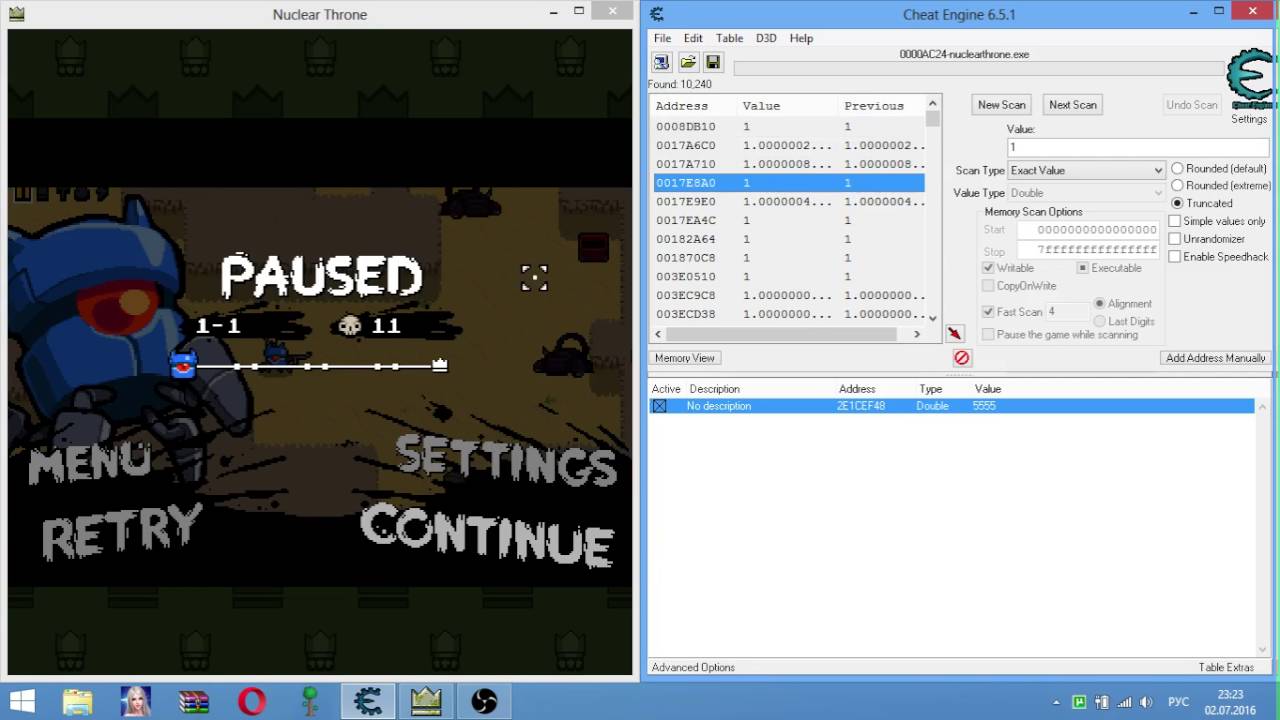The image size is (1280, 720).
Task: Open the process list computer icon
Action: (662, 62)
